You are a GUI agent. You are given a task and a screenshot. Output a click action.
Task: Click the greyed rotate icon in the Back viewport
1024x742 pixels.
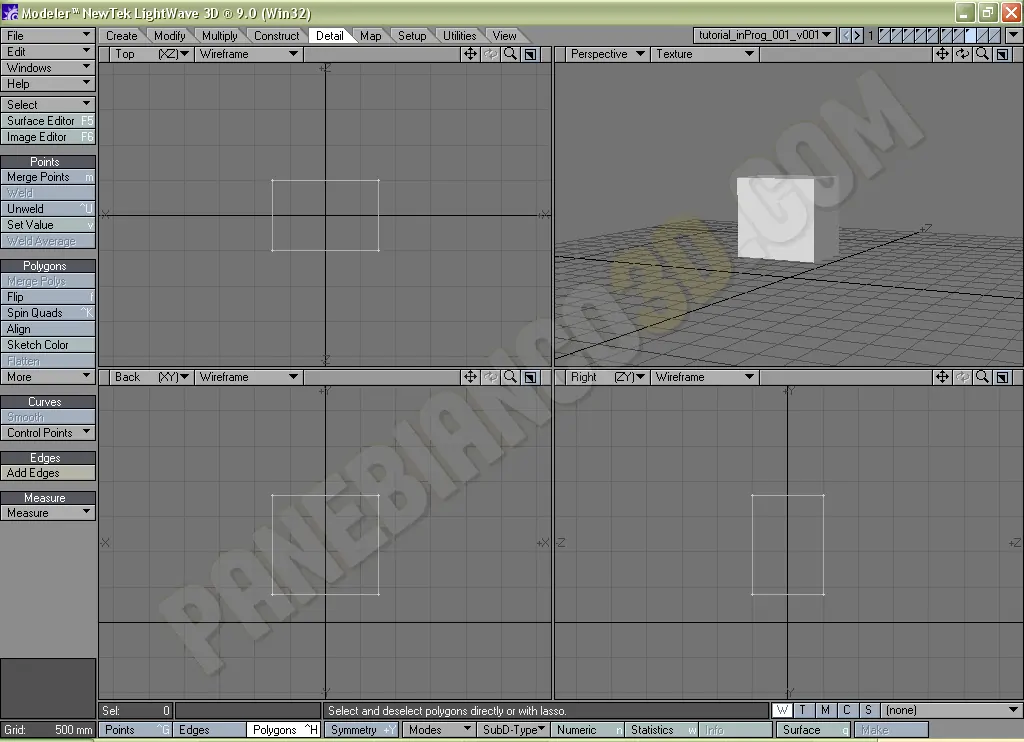click(490, 377)
